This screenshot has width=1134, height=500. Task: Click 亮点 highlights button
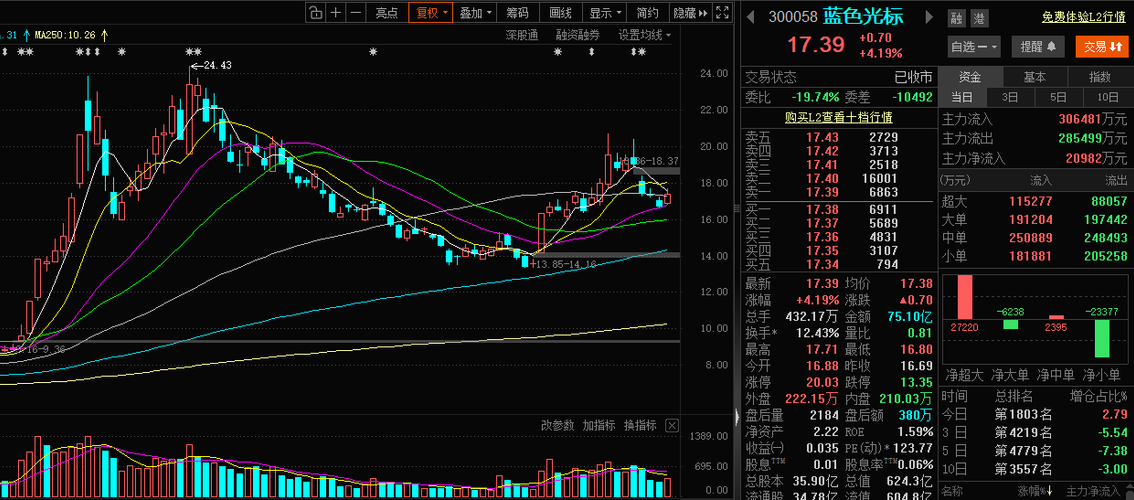pos(387,12)
